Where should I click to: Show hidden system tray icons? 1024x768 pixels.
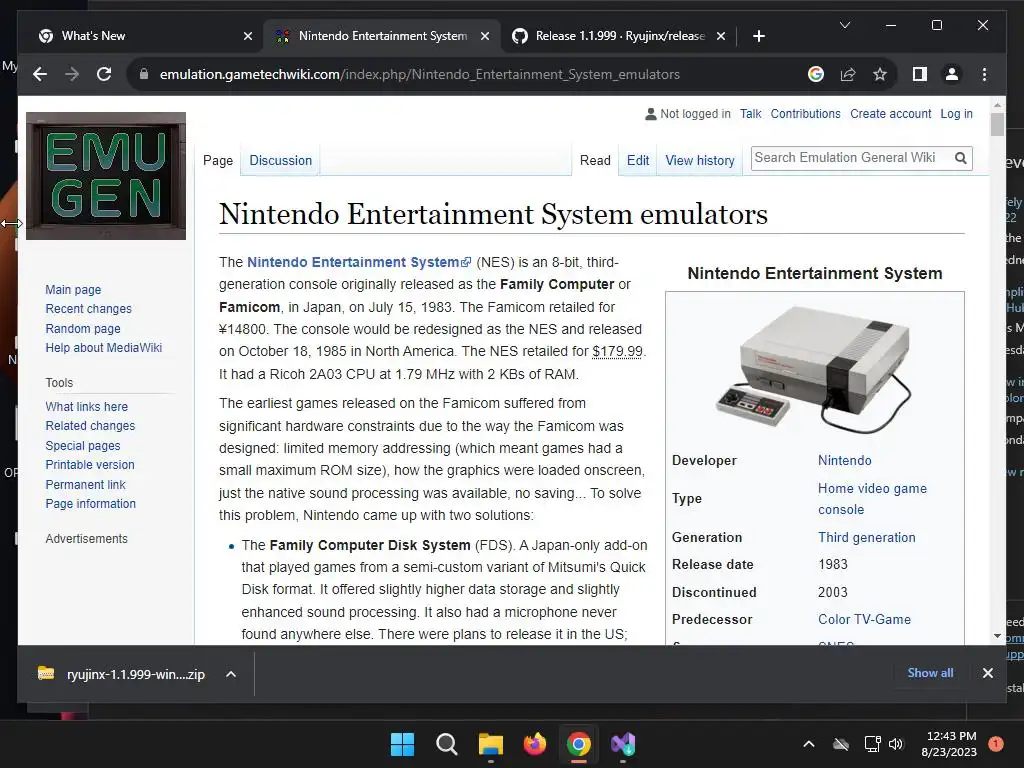(808, 744)
